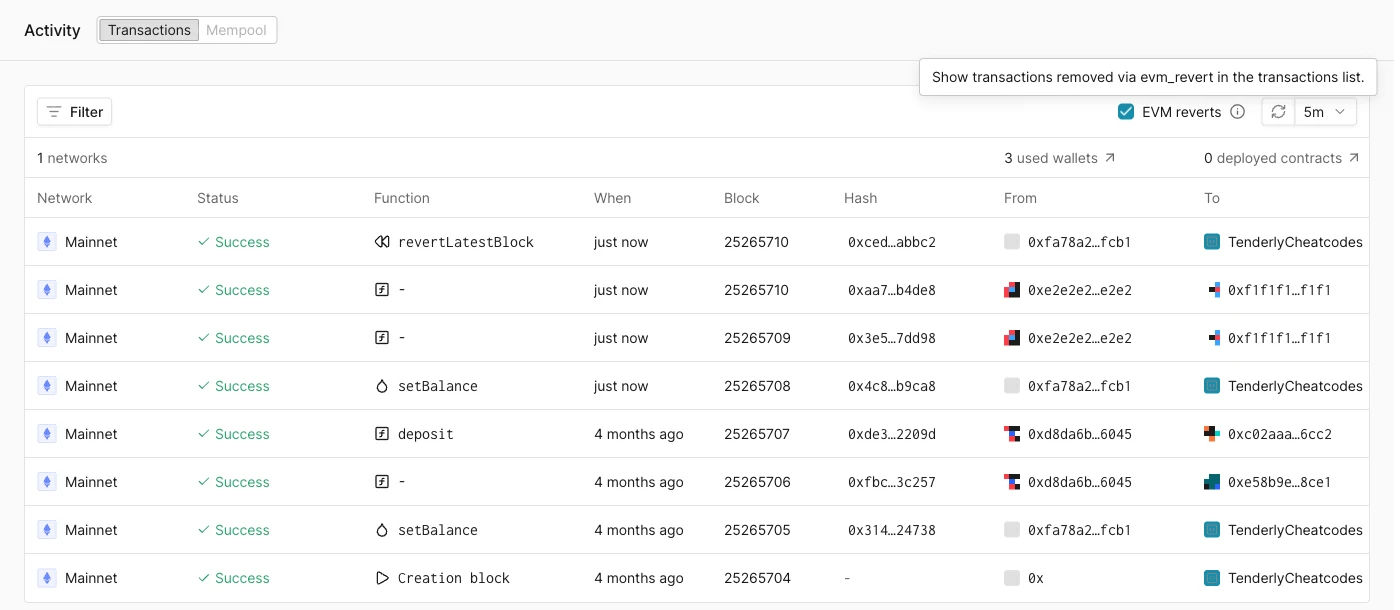The image size is (1400, 610).
Task: Click block number 25265704
Action: click(757, 578)
